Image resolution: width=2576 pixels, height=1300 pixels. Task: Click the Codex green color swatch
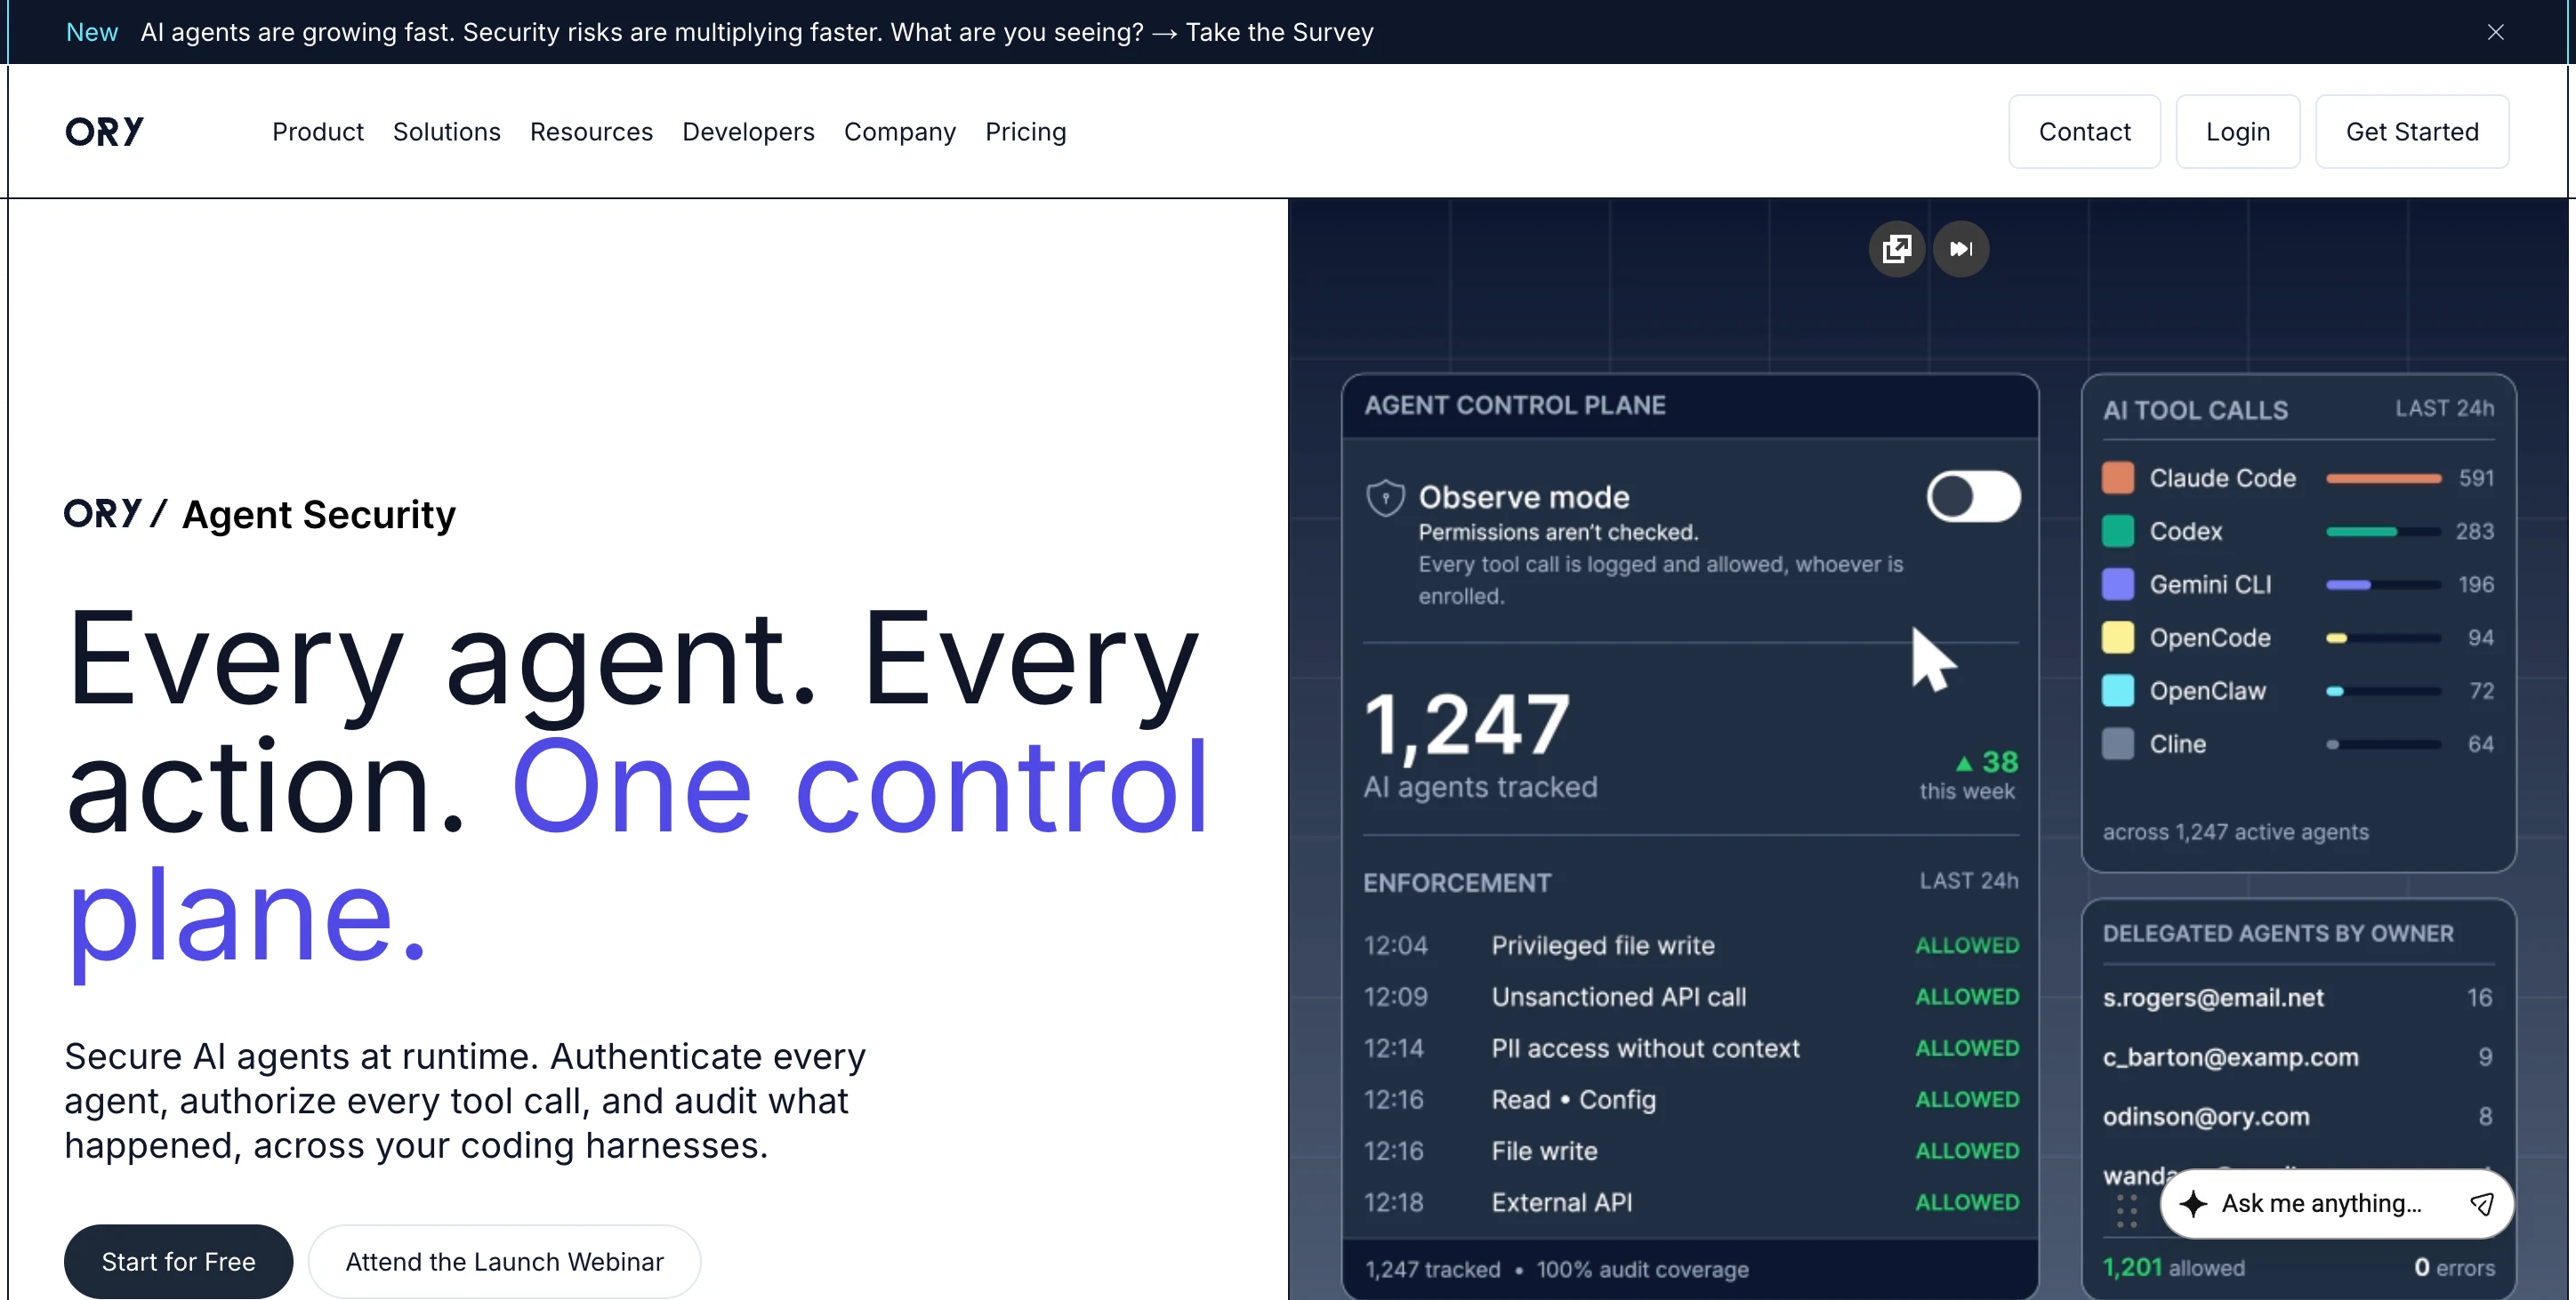pos(2117,531)
